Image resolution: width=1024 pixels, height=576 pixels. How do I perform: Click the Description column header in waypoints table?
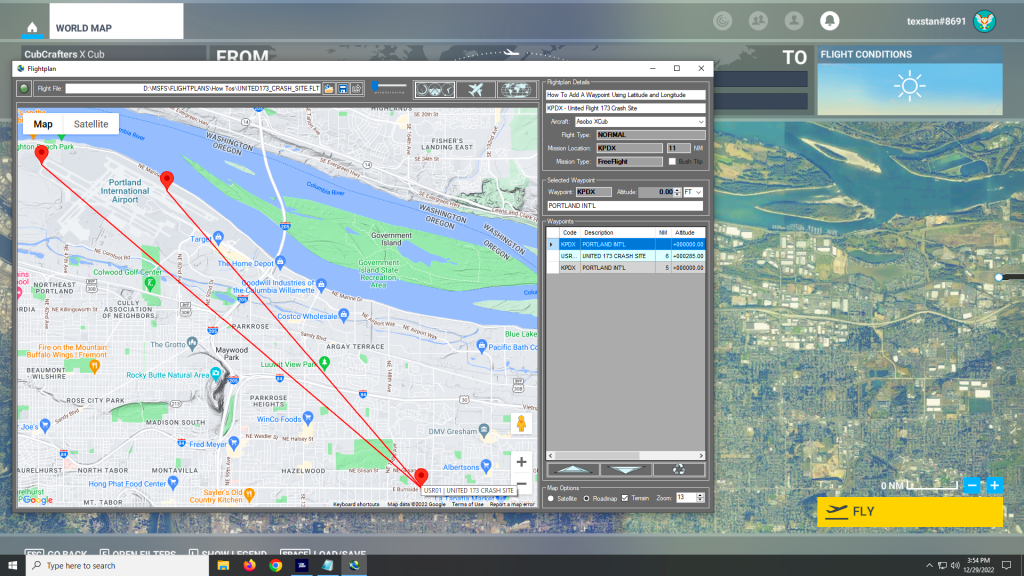coord(617,232)
